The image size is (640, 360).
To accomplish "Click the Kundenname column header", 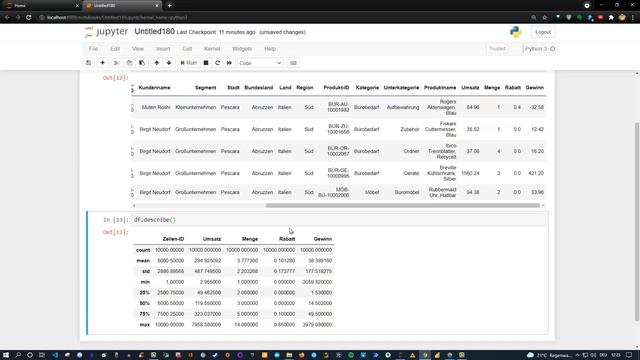I will (154, 88).
